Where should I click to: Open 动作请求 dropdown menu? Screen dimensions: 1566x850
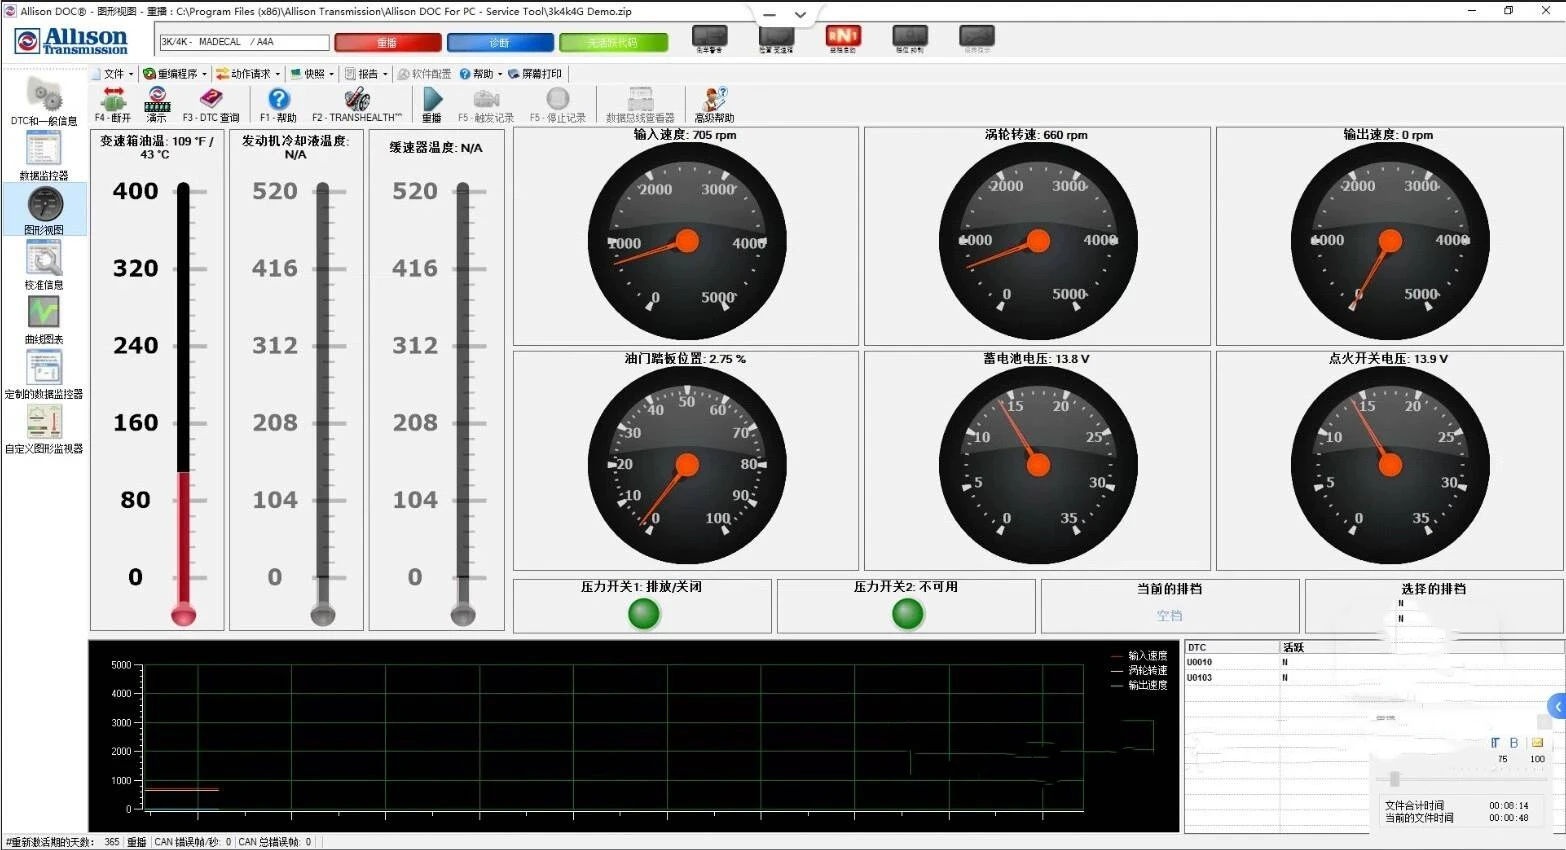coord(248,74)
